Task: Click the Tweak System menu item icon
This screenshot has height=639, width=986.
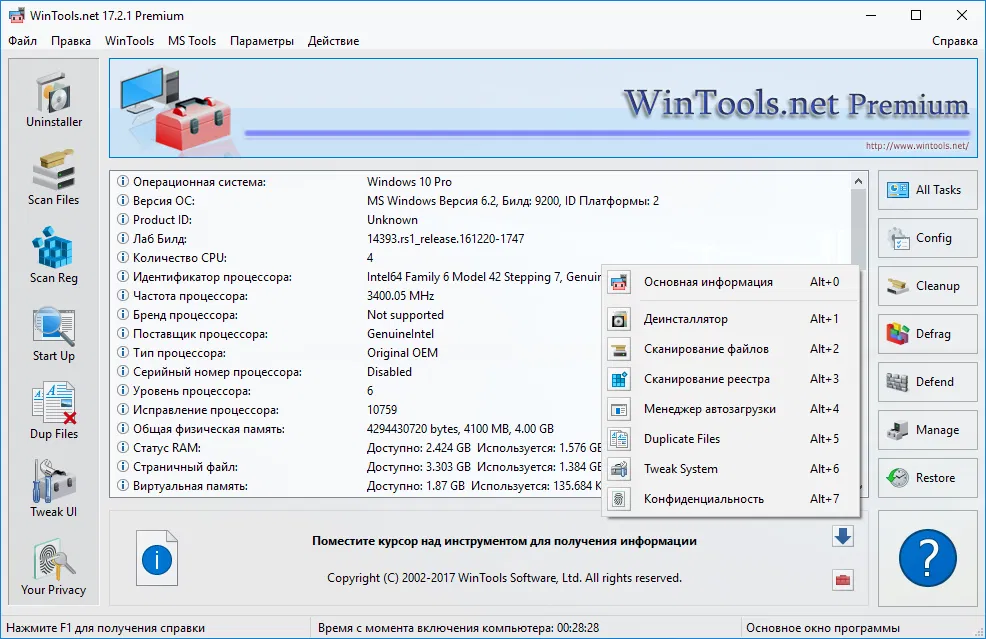Action: pos(619,469)
